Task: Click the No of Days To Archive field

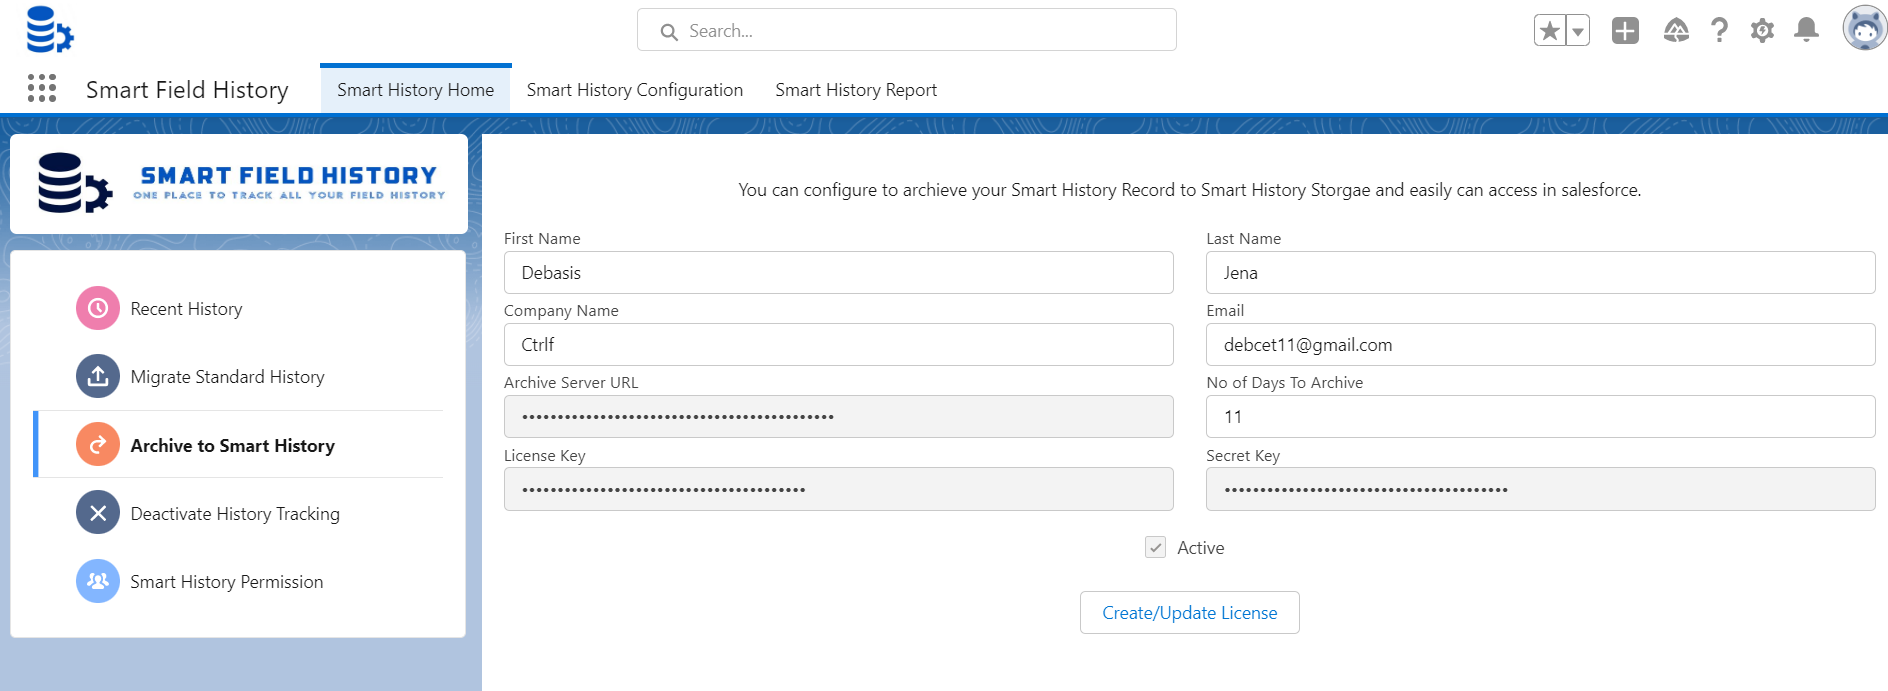Action: 1540,417
